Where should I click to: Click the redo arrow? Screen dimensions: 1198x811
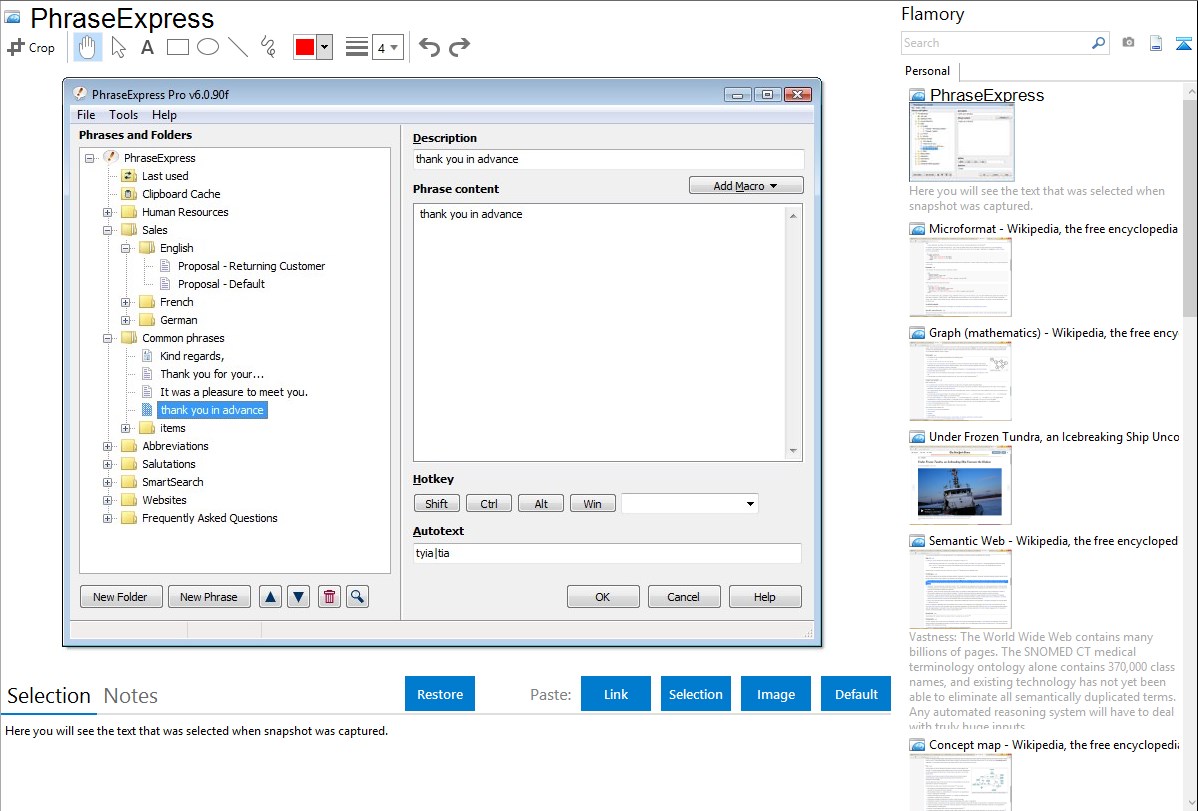(459, 47)
